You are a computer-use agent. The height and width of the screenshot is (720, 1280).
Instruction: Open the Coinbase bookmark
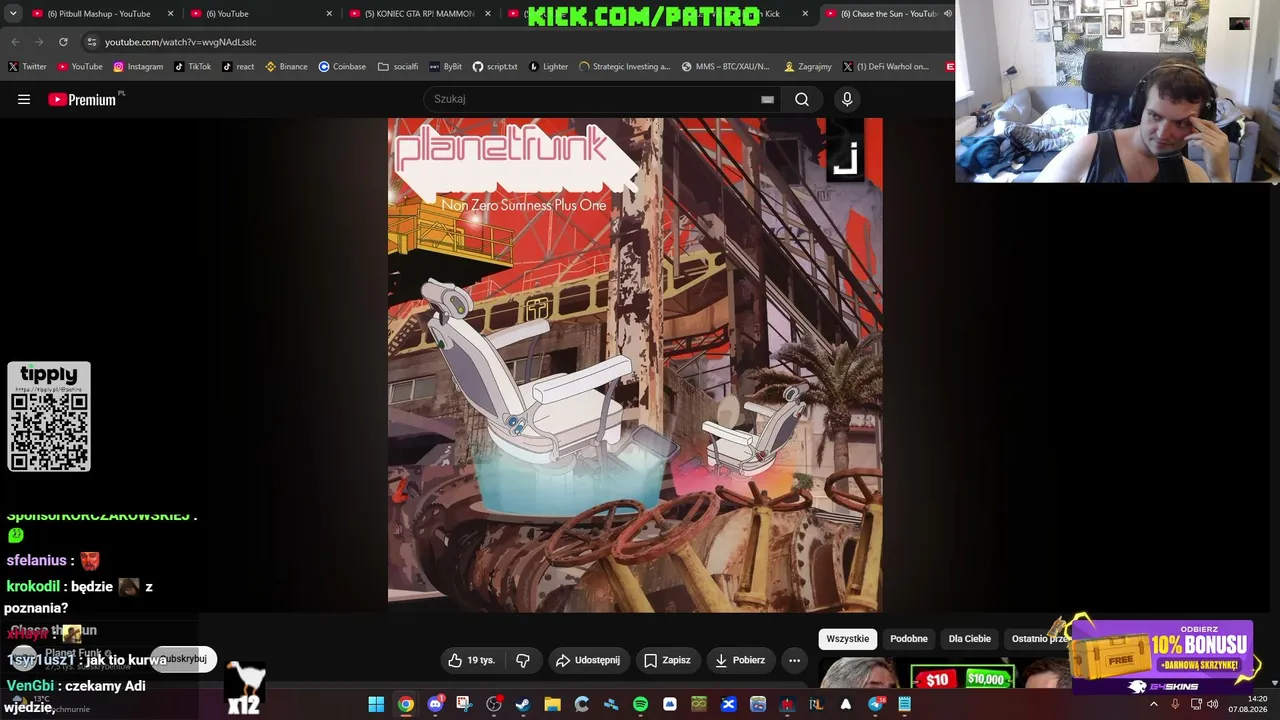click(x=342, y=67)
